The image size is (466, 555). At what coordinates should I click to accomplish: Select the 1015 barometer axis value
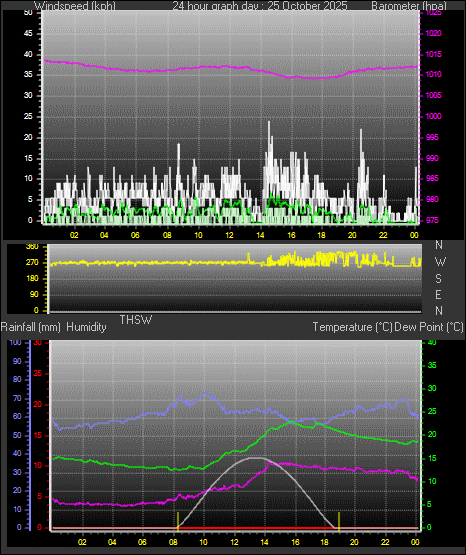coord(433,54)
